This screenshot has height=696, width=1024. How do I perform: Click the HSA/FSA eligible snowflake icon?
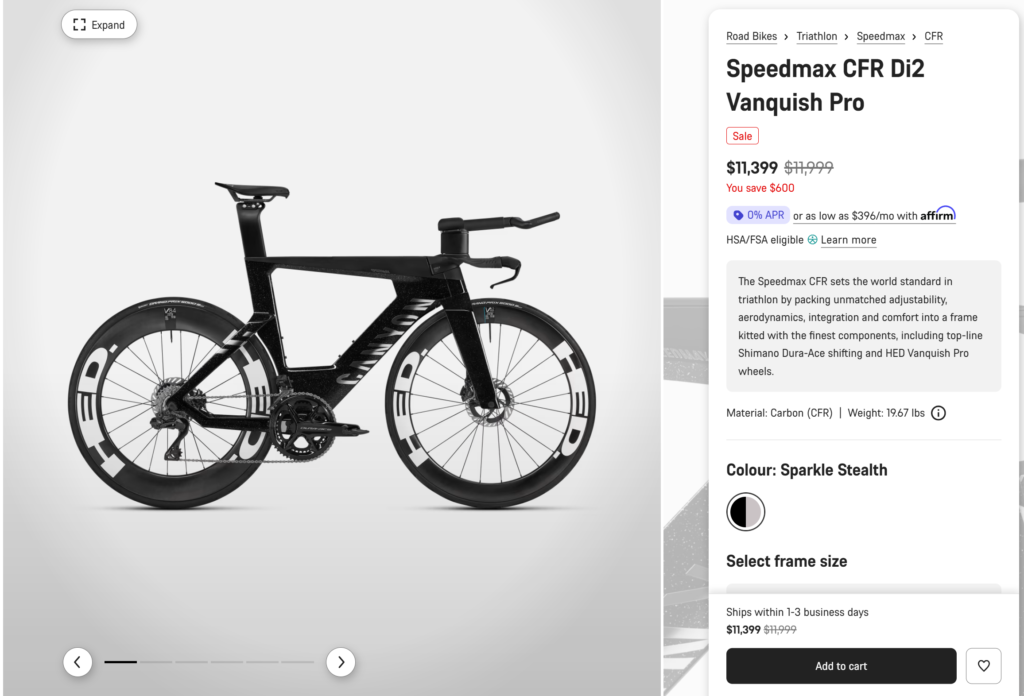click(x=812, y=240)
